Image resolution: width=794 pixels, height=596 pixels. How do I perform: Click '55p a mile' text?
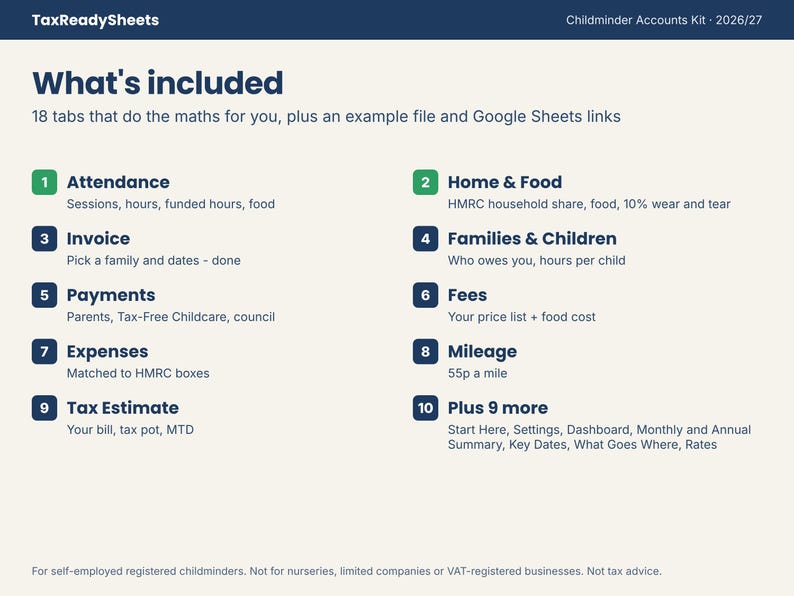(478, 373)
